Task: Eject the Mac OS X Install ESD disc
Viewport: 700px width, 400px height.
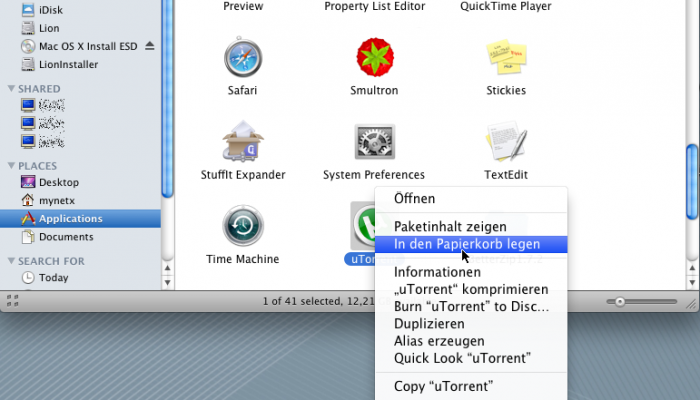Action: point(150,46)
